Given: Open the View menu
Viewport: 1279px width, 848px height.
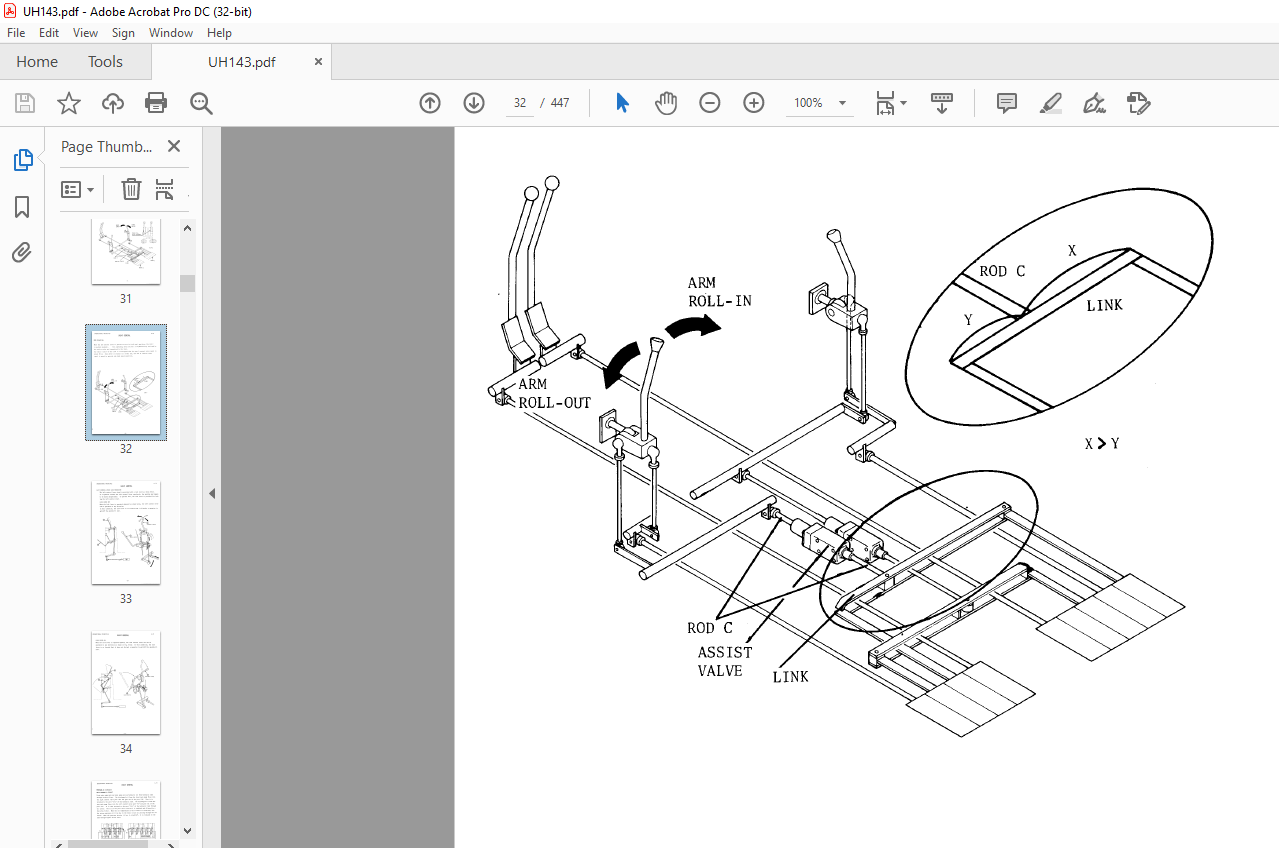Looking at the screenshot, I should [x=85, y=33].
